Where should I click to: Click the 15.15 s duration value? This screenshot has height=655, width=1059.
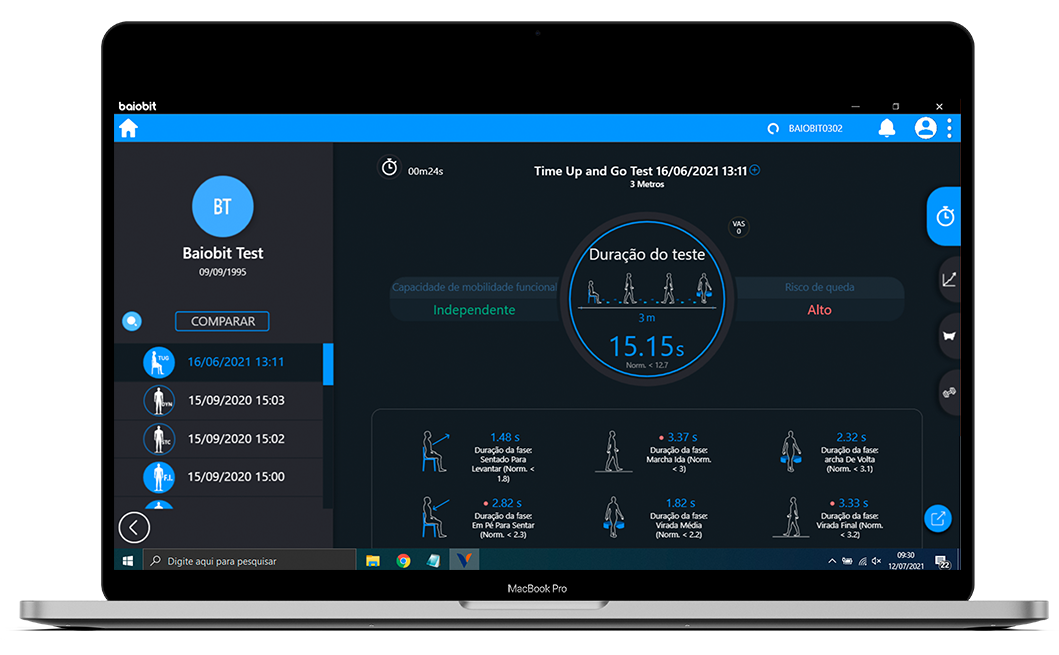[x=646, y=347]
